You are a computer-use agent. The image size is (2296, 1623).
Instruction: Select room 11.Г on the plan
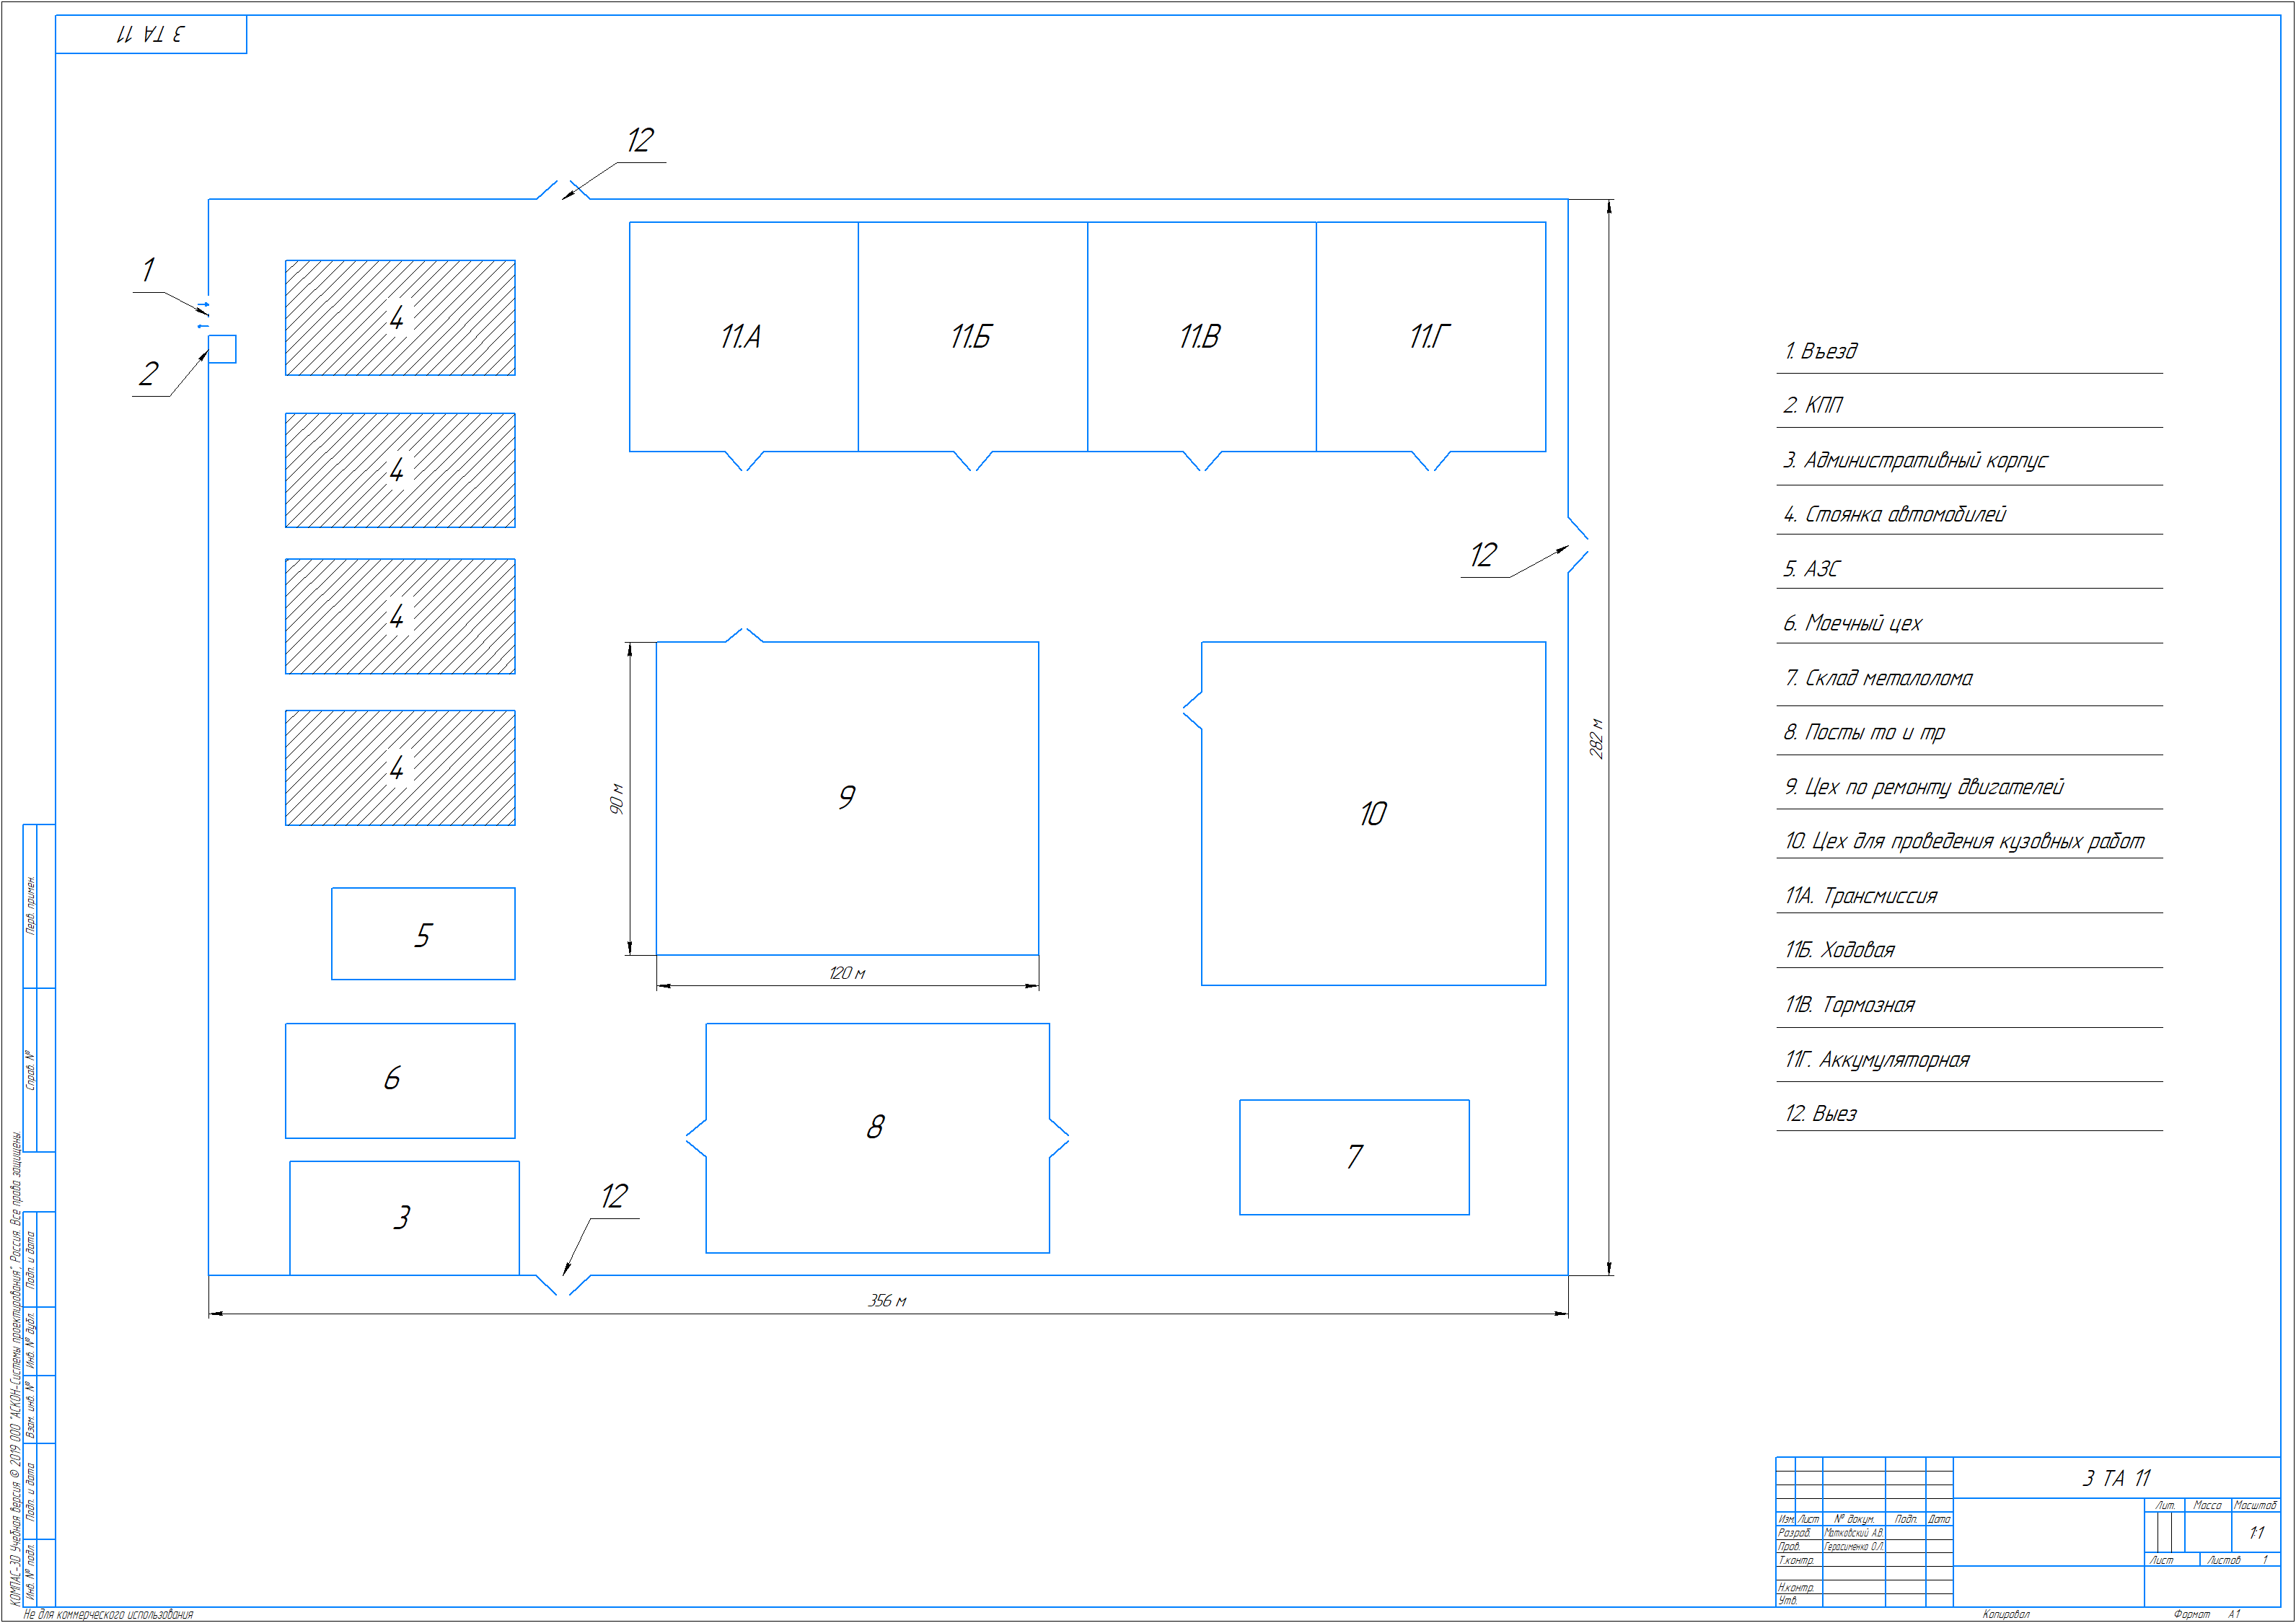(1429, 337)
